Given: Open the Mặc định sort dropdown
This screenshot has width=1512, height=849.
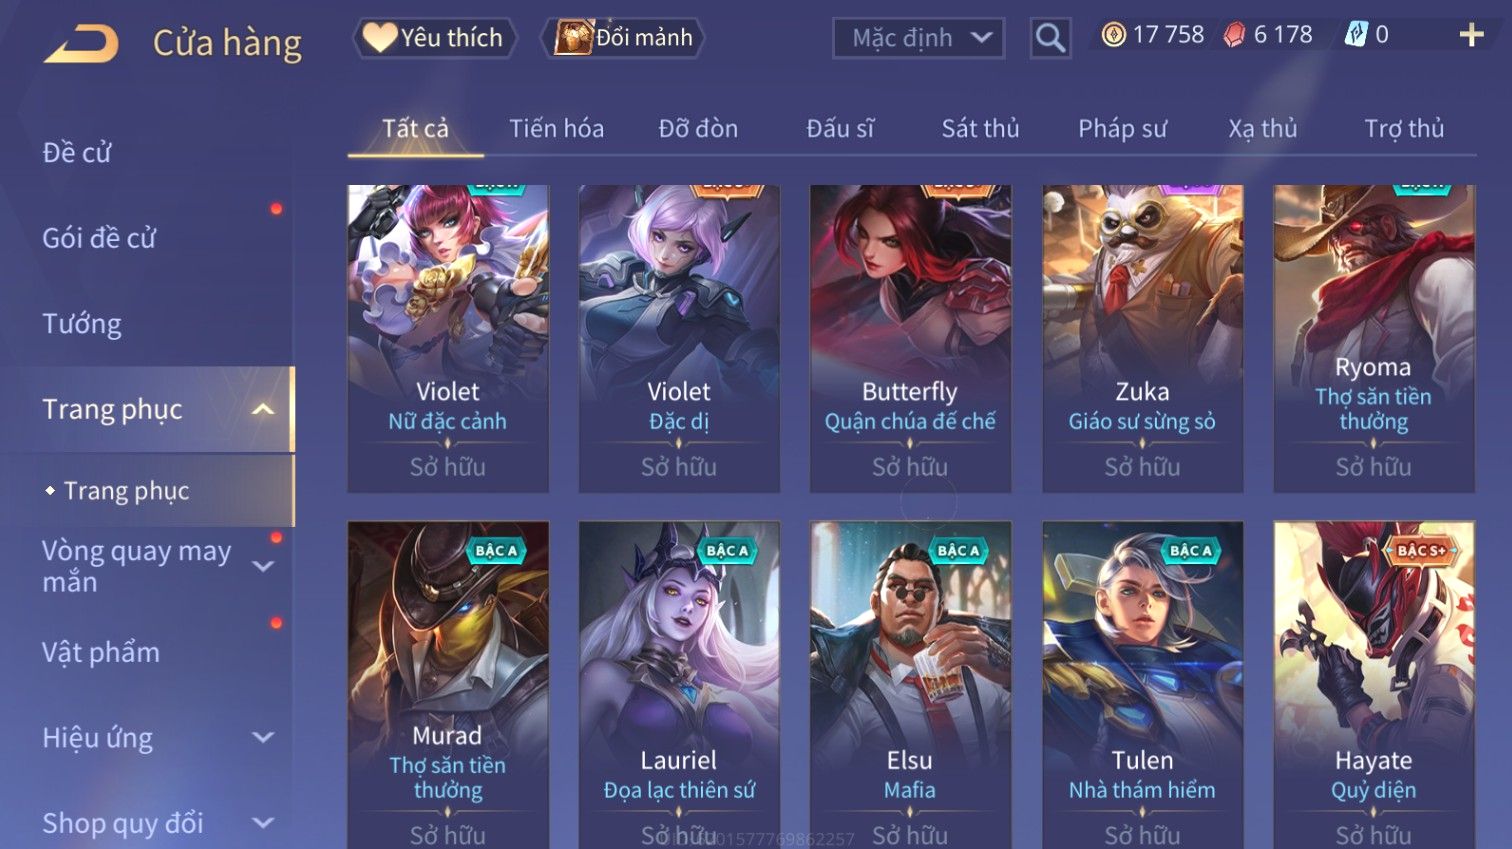Looking at the screenshot, I should [918, 38].
